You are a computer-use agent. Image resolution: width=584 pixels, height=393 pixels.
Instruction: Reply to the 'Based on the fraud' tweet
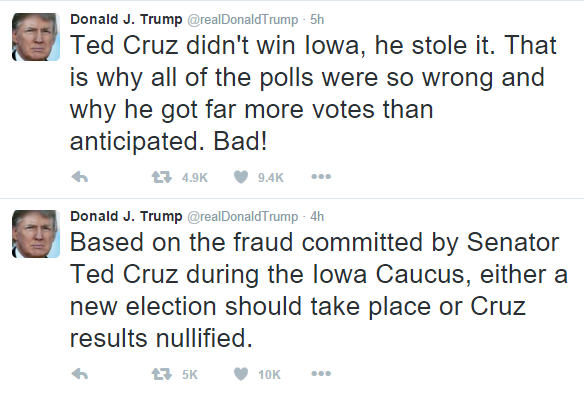click(x=80, y=374)
